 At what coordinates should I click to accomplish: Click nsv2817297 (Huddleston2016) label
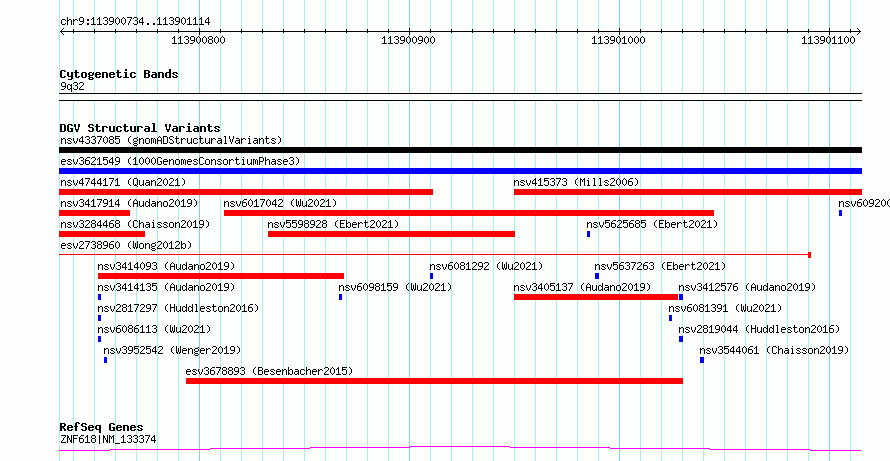pyautogui.click(x=178, y=308)
